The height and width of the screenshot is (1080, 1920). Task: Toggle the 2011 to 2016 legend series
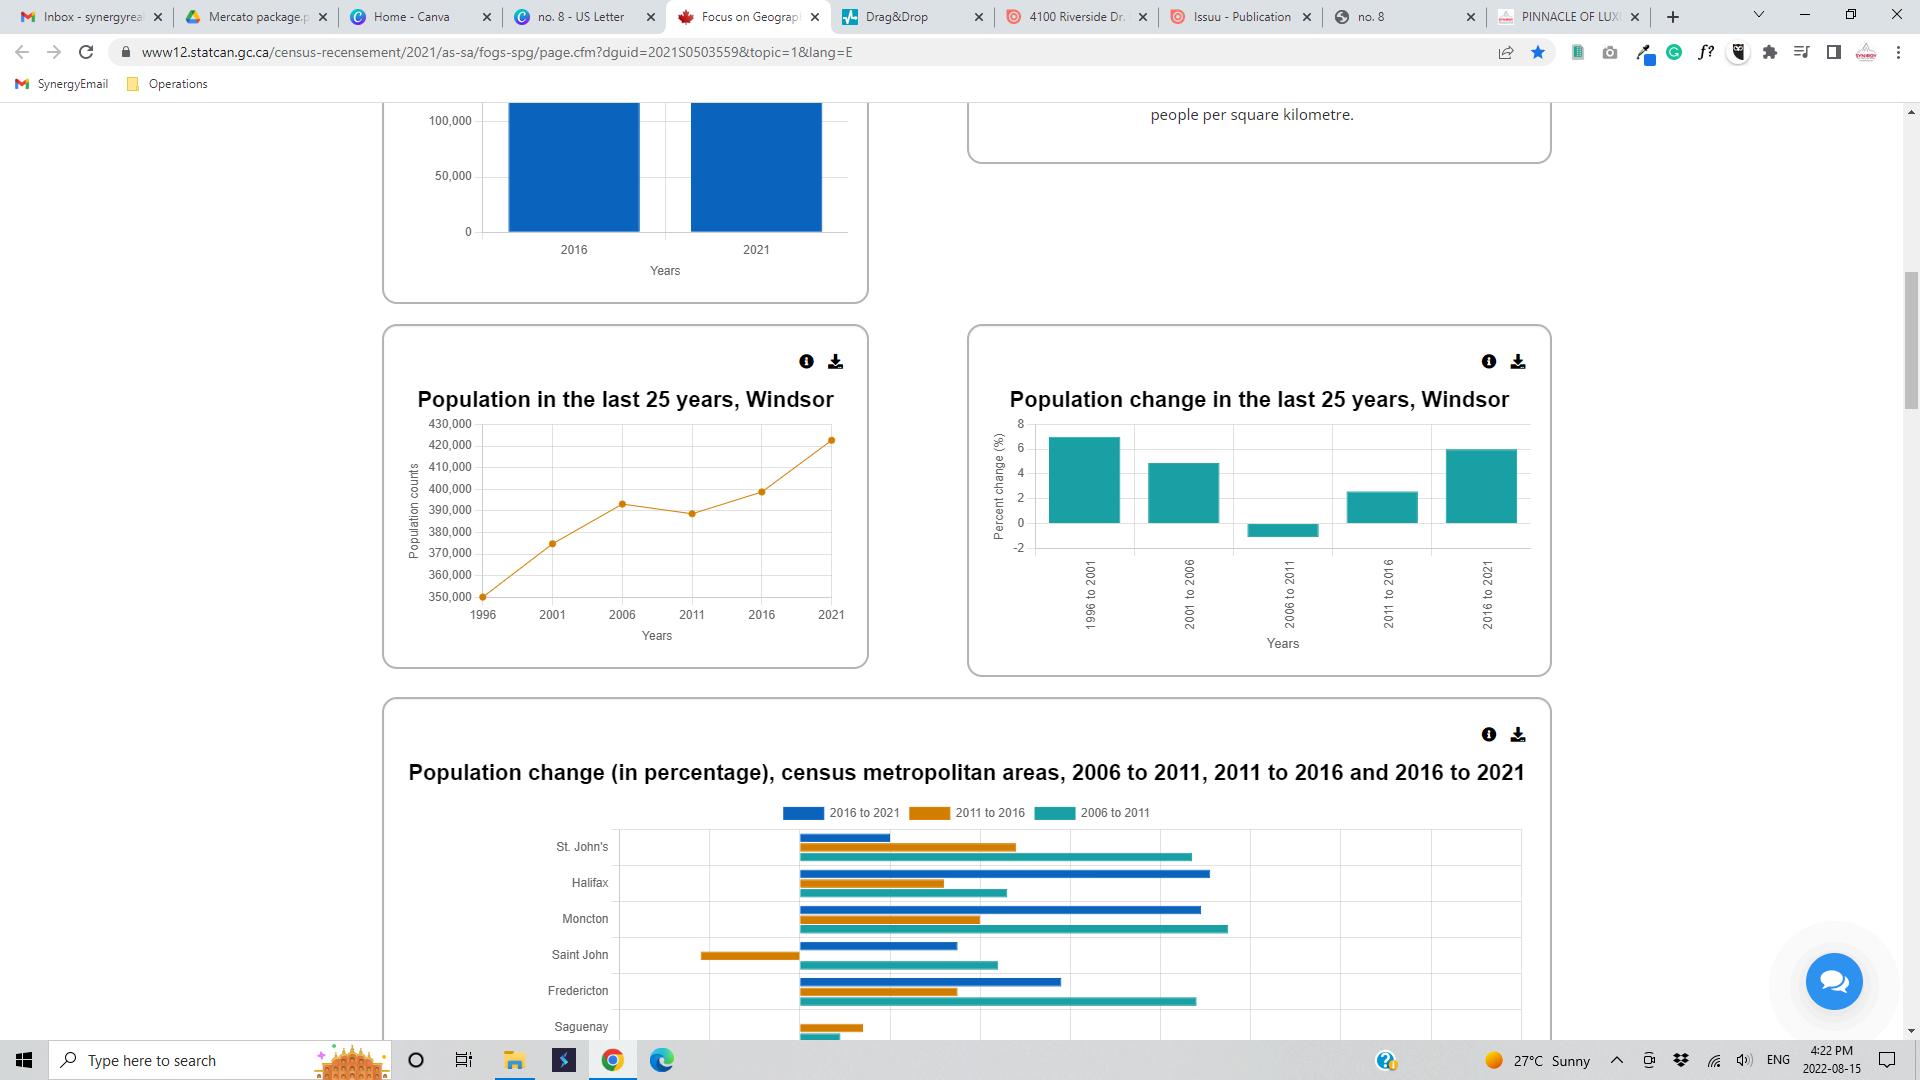pos(967,813)
